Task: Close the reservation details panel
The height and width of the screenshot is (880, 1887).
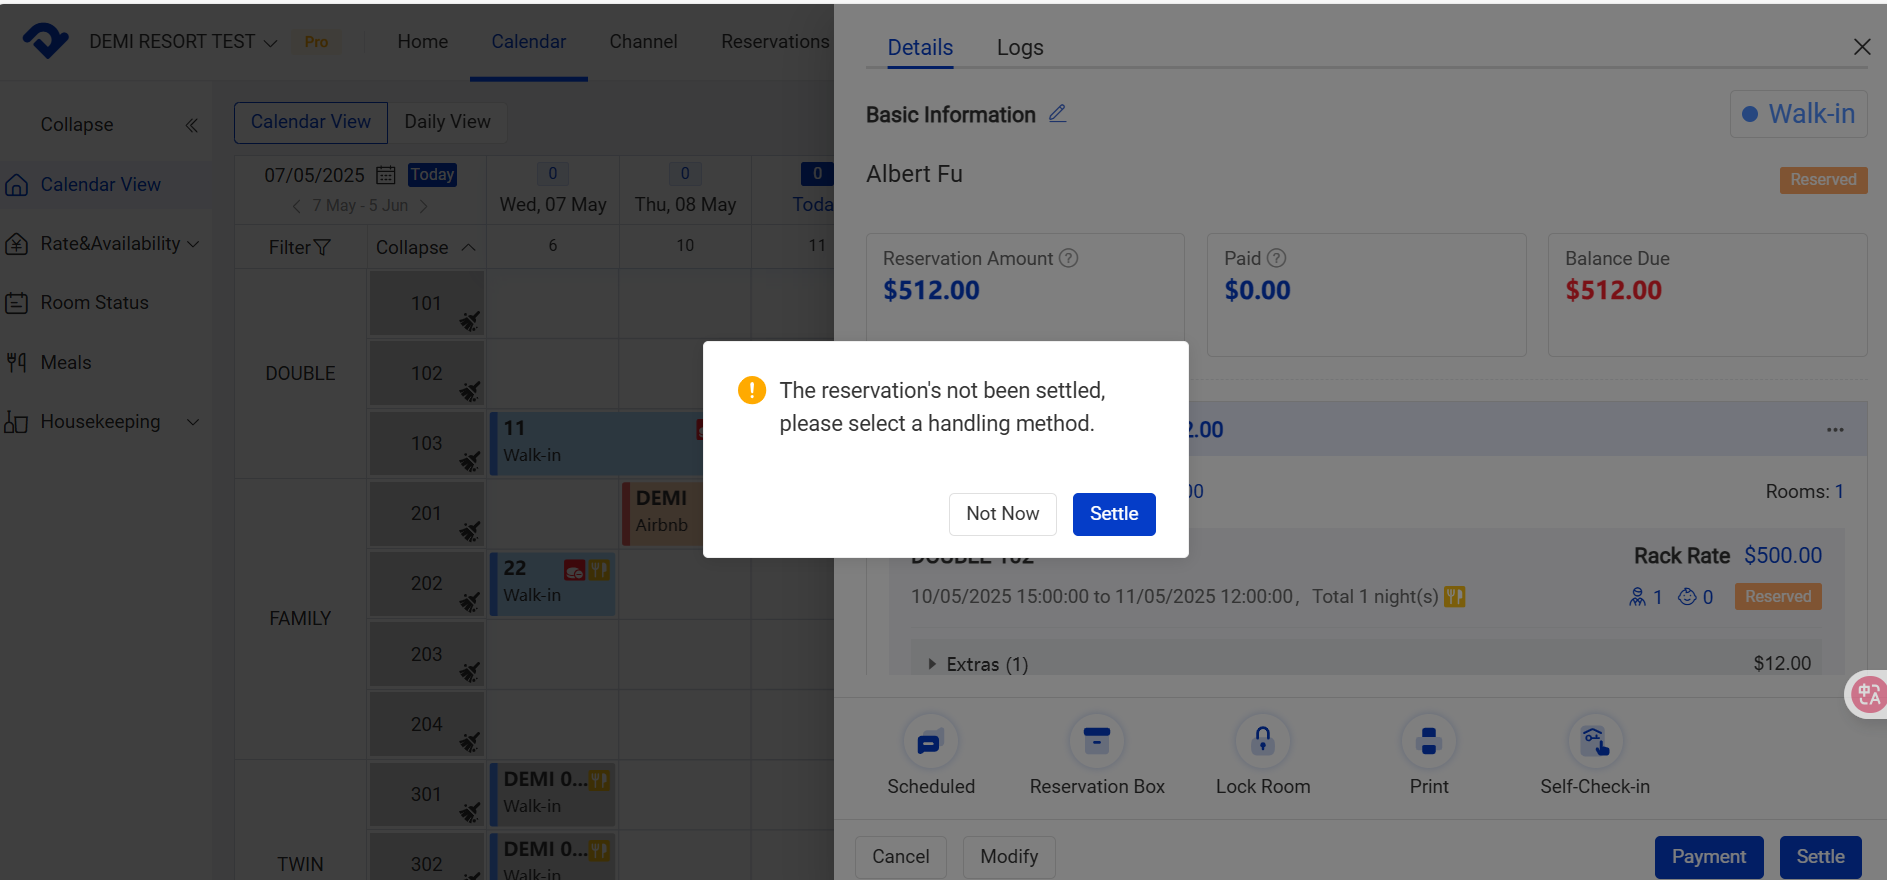Action: coord(1861,47)
